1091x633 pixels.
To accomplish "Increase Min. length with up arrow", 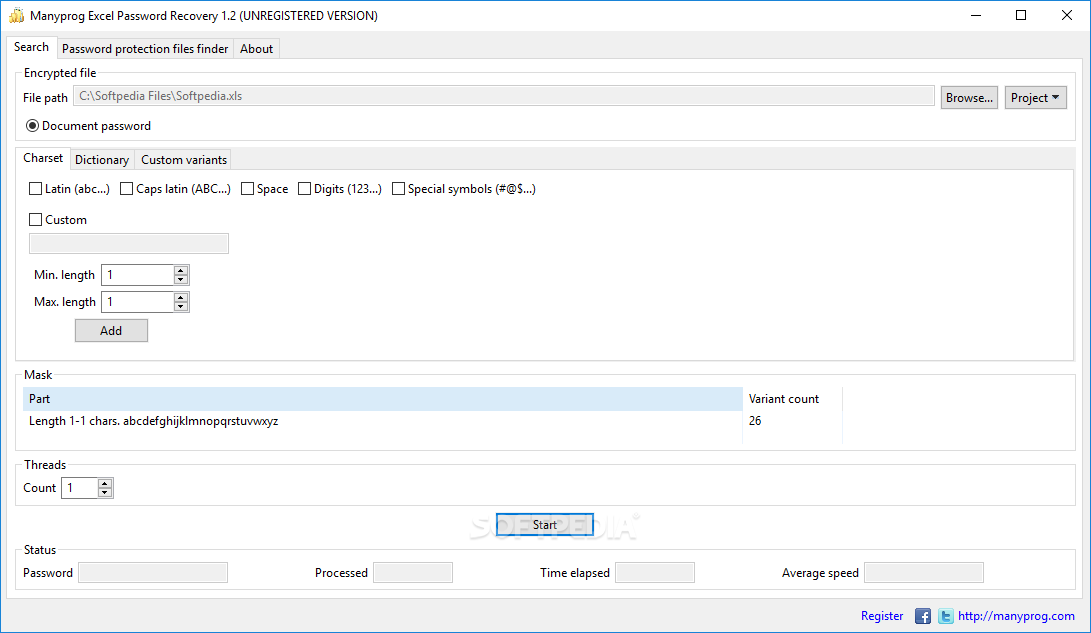I will point(181,271).
